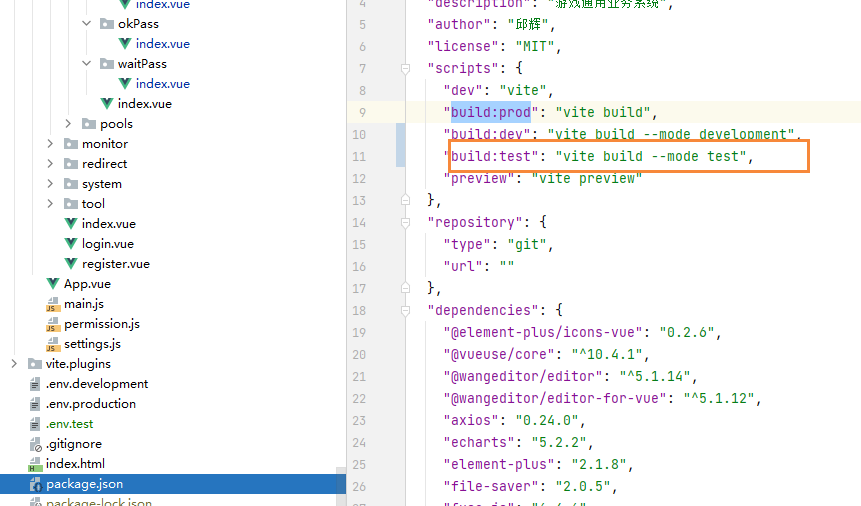Screen dimensions: 861x506
Task: Click the vite.plugins folder icon
Action: [x=35, y=364]
